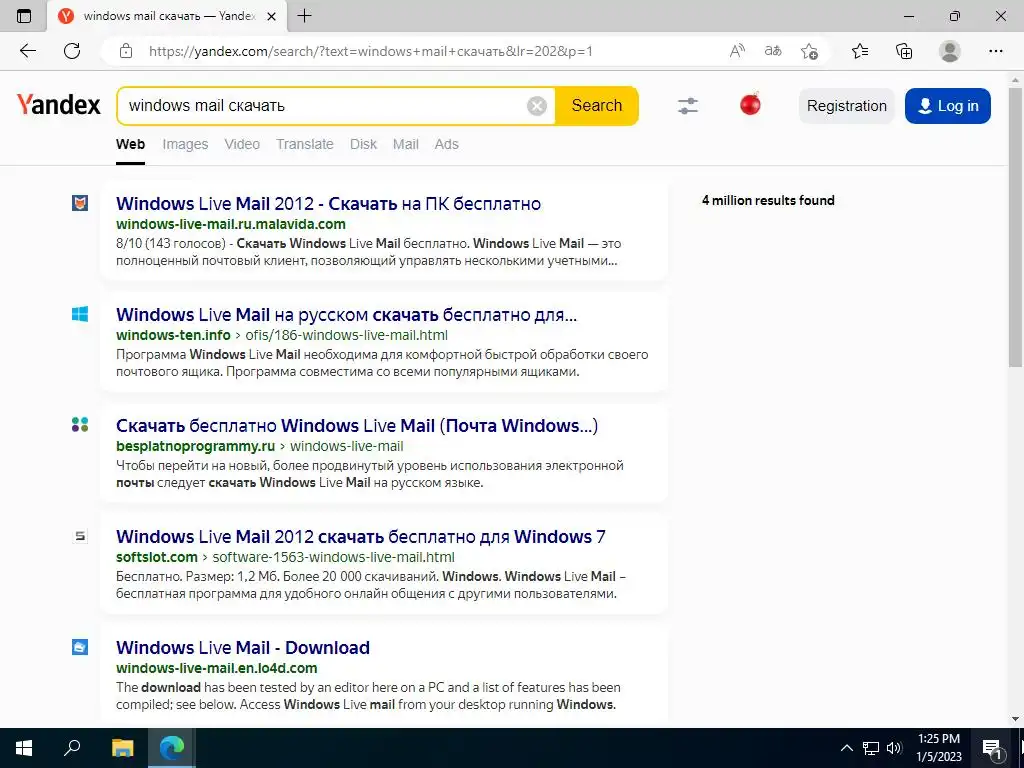Image resolution: width=1024 pixels, height=768 pixels.
Task: Switch to the Images tab
Action: [185, 144]
